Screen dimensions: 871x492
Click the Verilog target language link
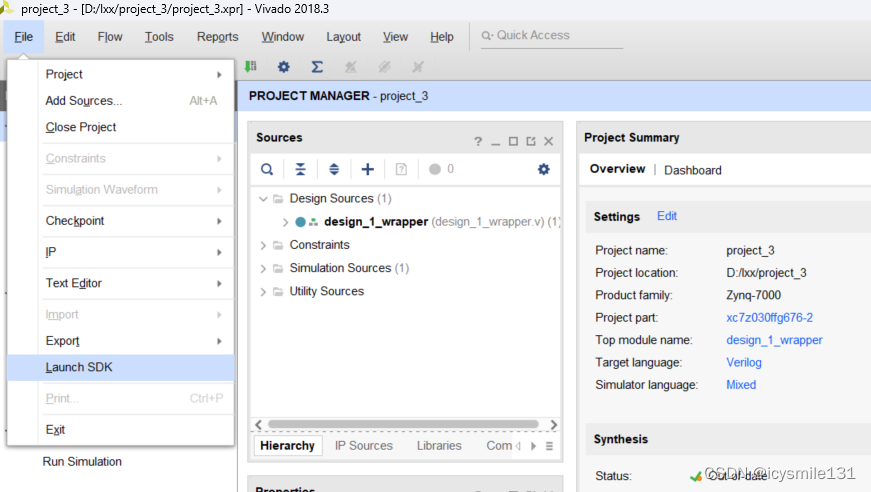click(744, 363)
